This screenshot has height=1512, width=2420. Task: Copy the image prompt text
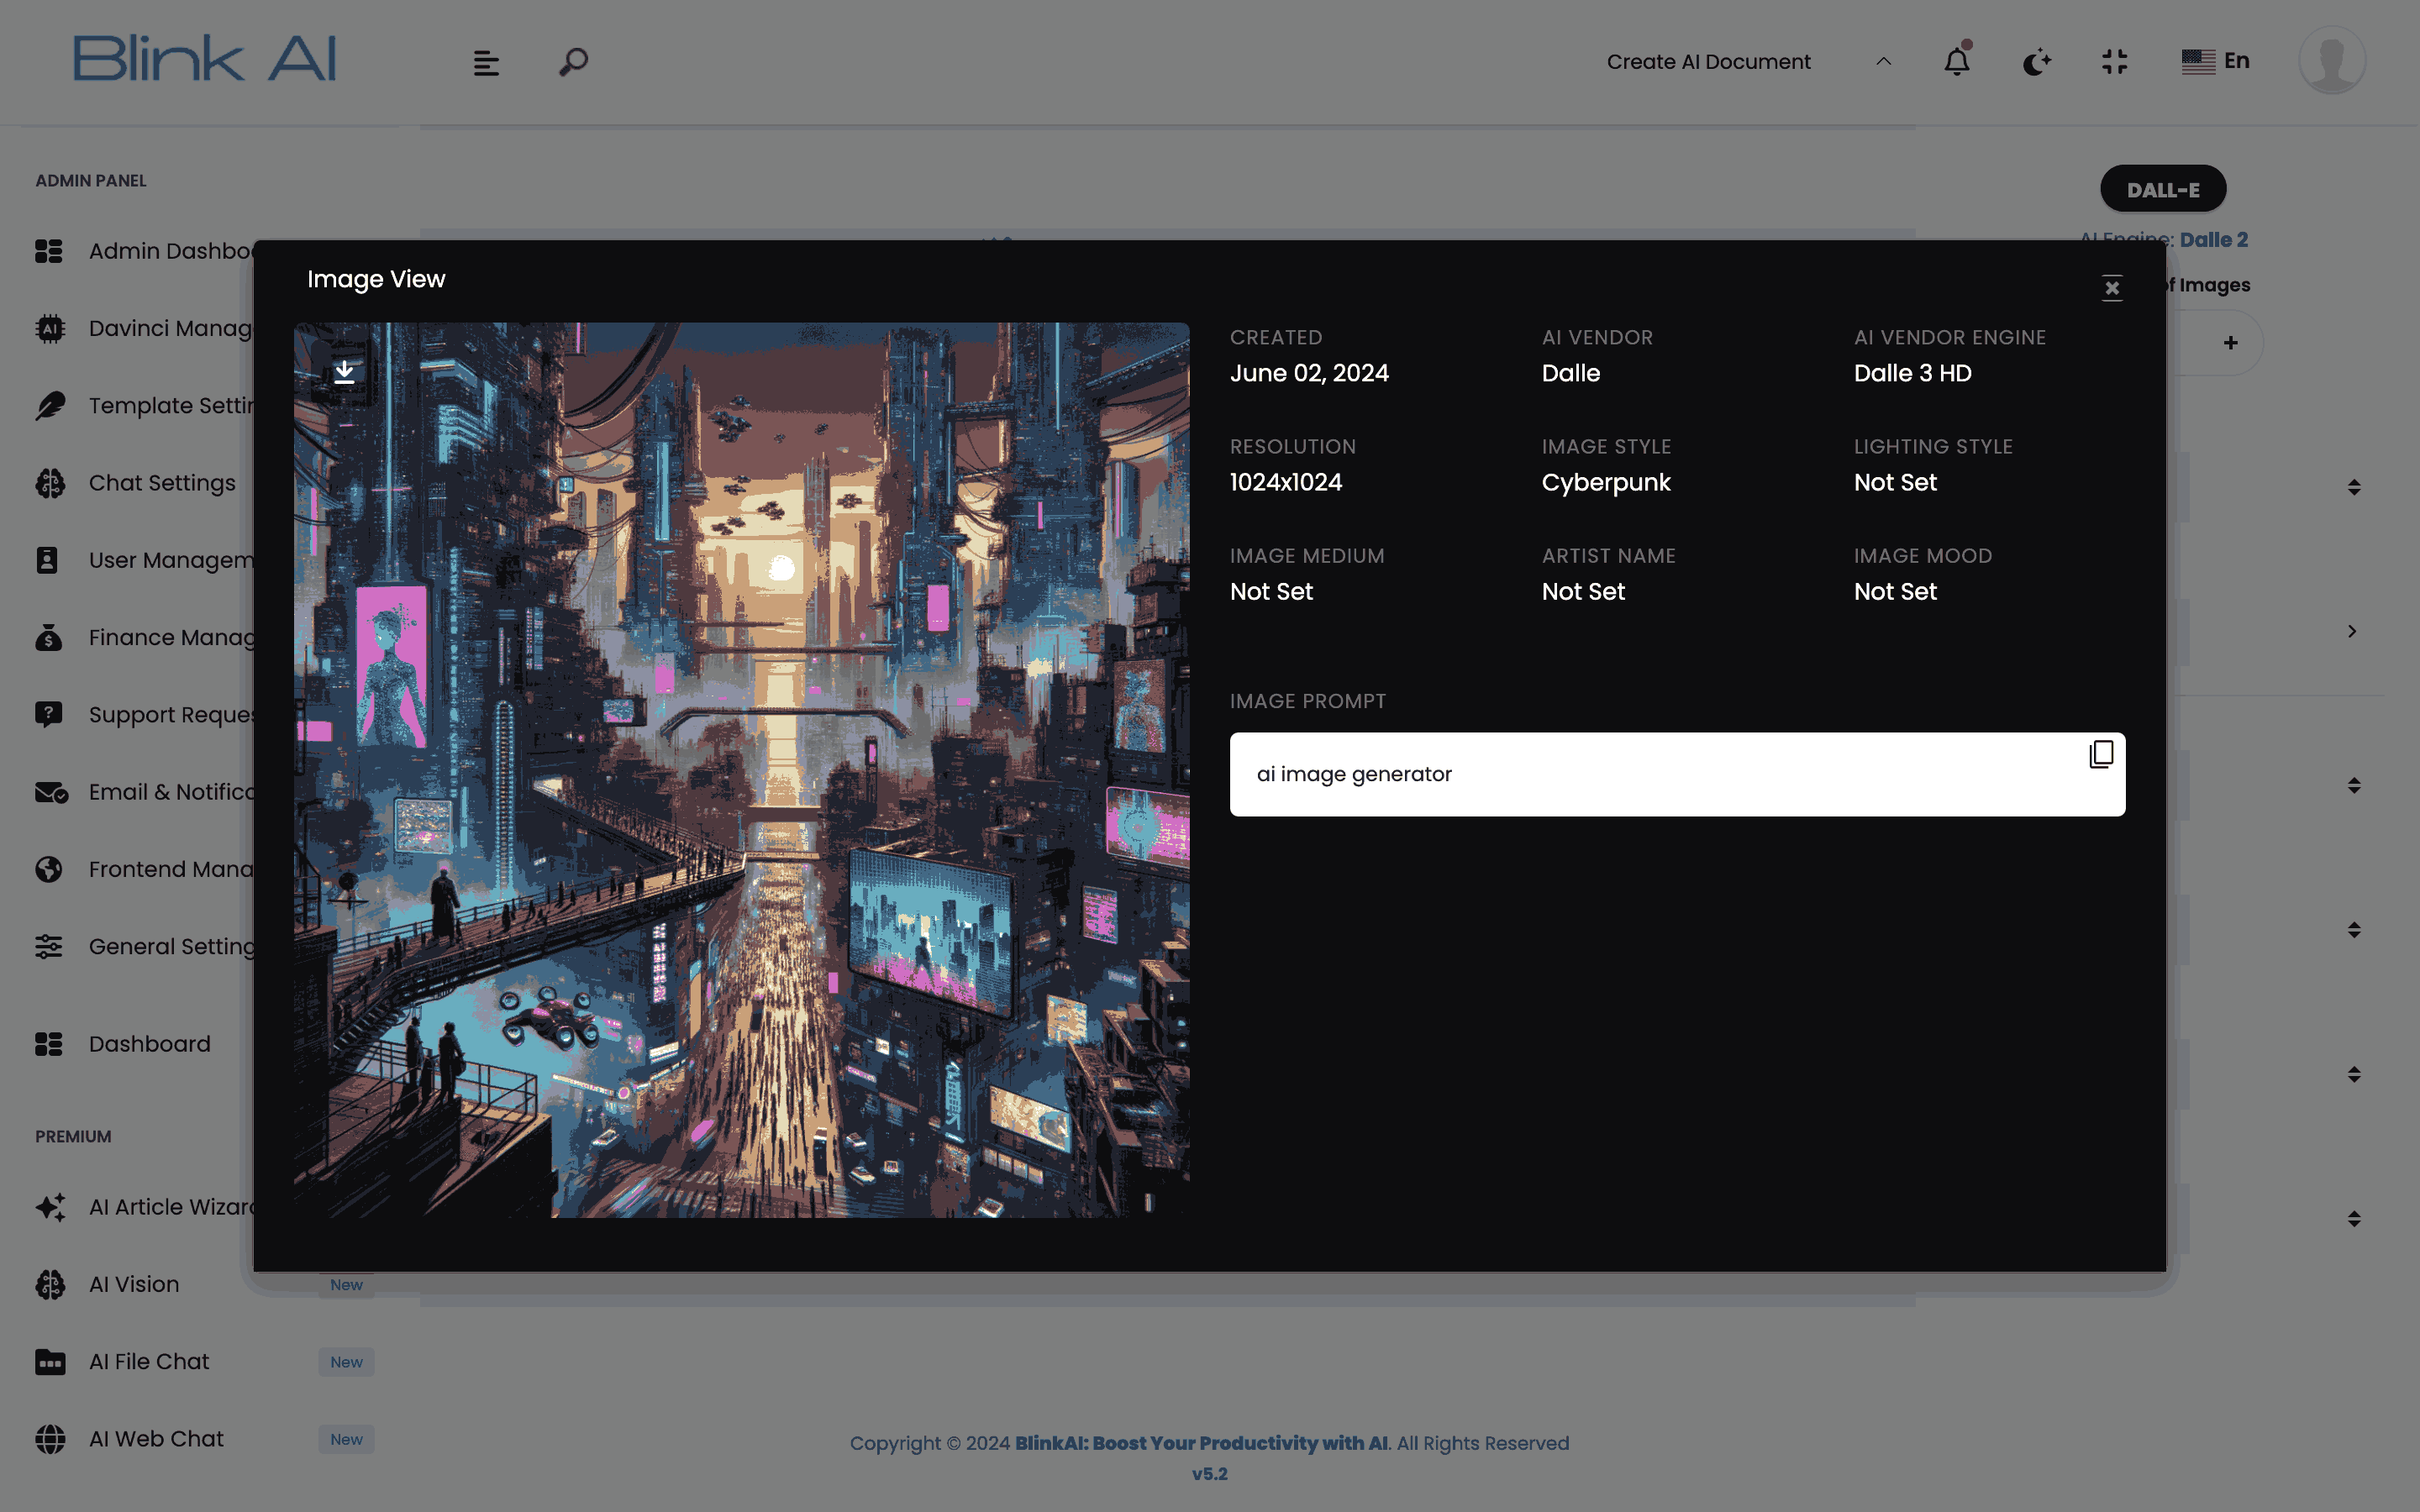2101,754
